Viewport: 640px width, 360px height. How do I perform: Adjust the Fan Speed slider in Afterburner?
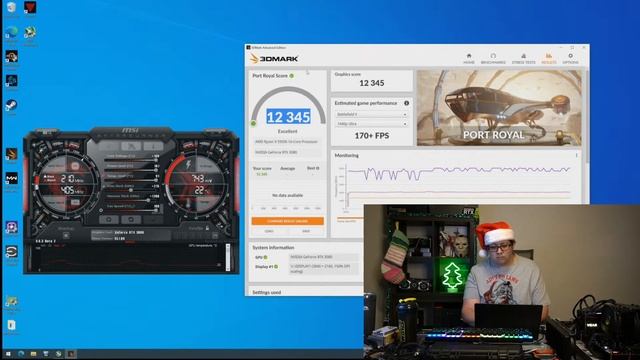tap(131, 209)
